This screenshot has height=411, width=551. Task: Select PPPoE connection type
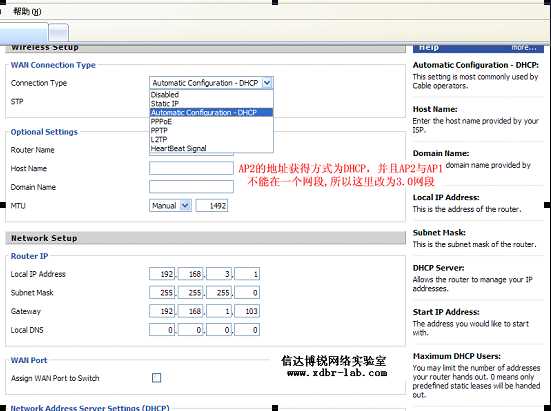[x=211, y=122]
